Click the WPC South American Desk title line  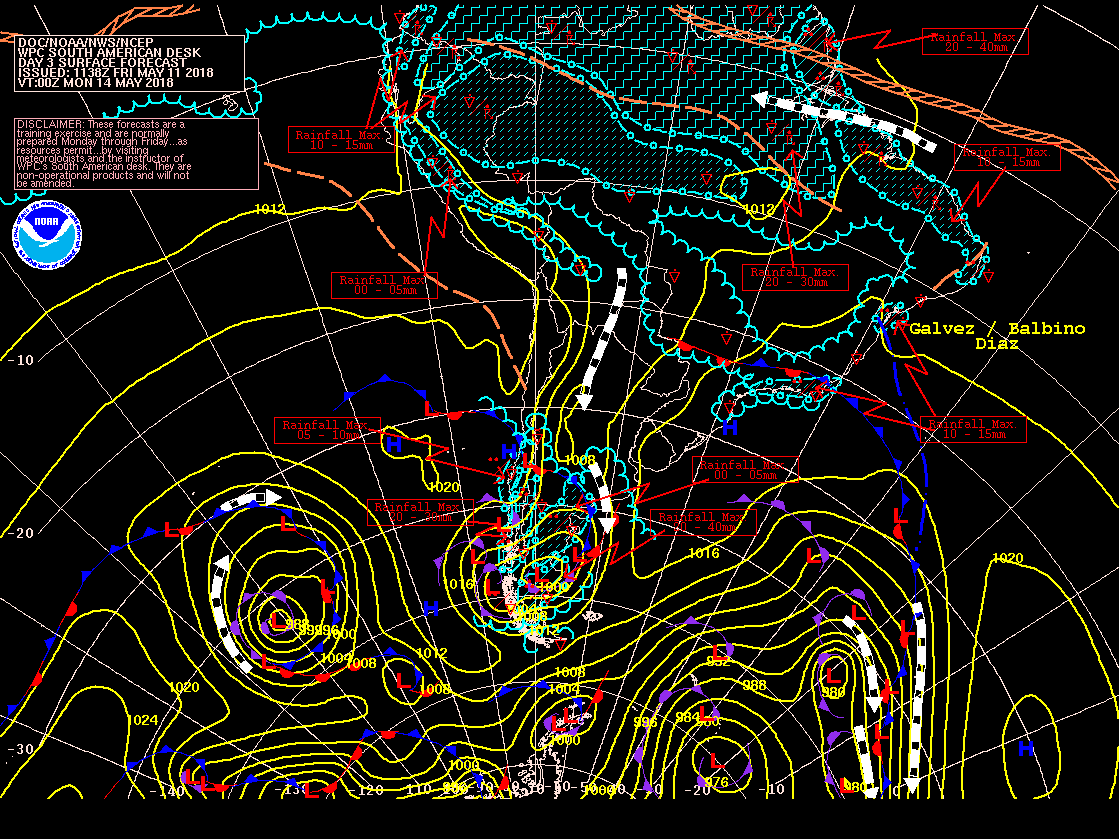tap(110, 52)
